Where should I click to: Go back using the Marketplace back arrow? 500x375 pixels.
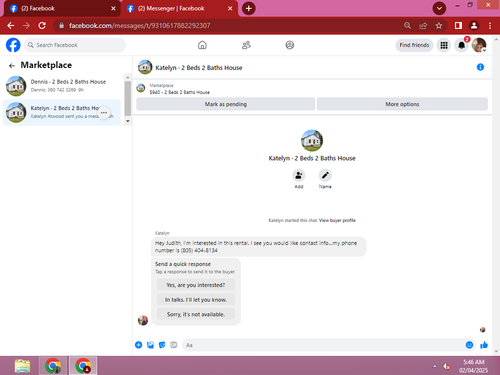pyautogui.click(x=12, y=66)
